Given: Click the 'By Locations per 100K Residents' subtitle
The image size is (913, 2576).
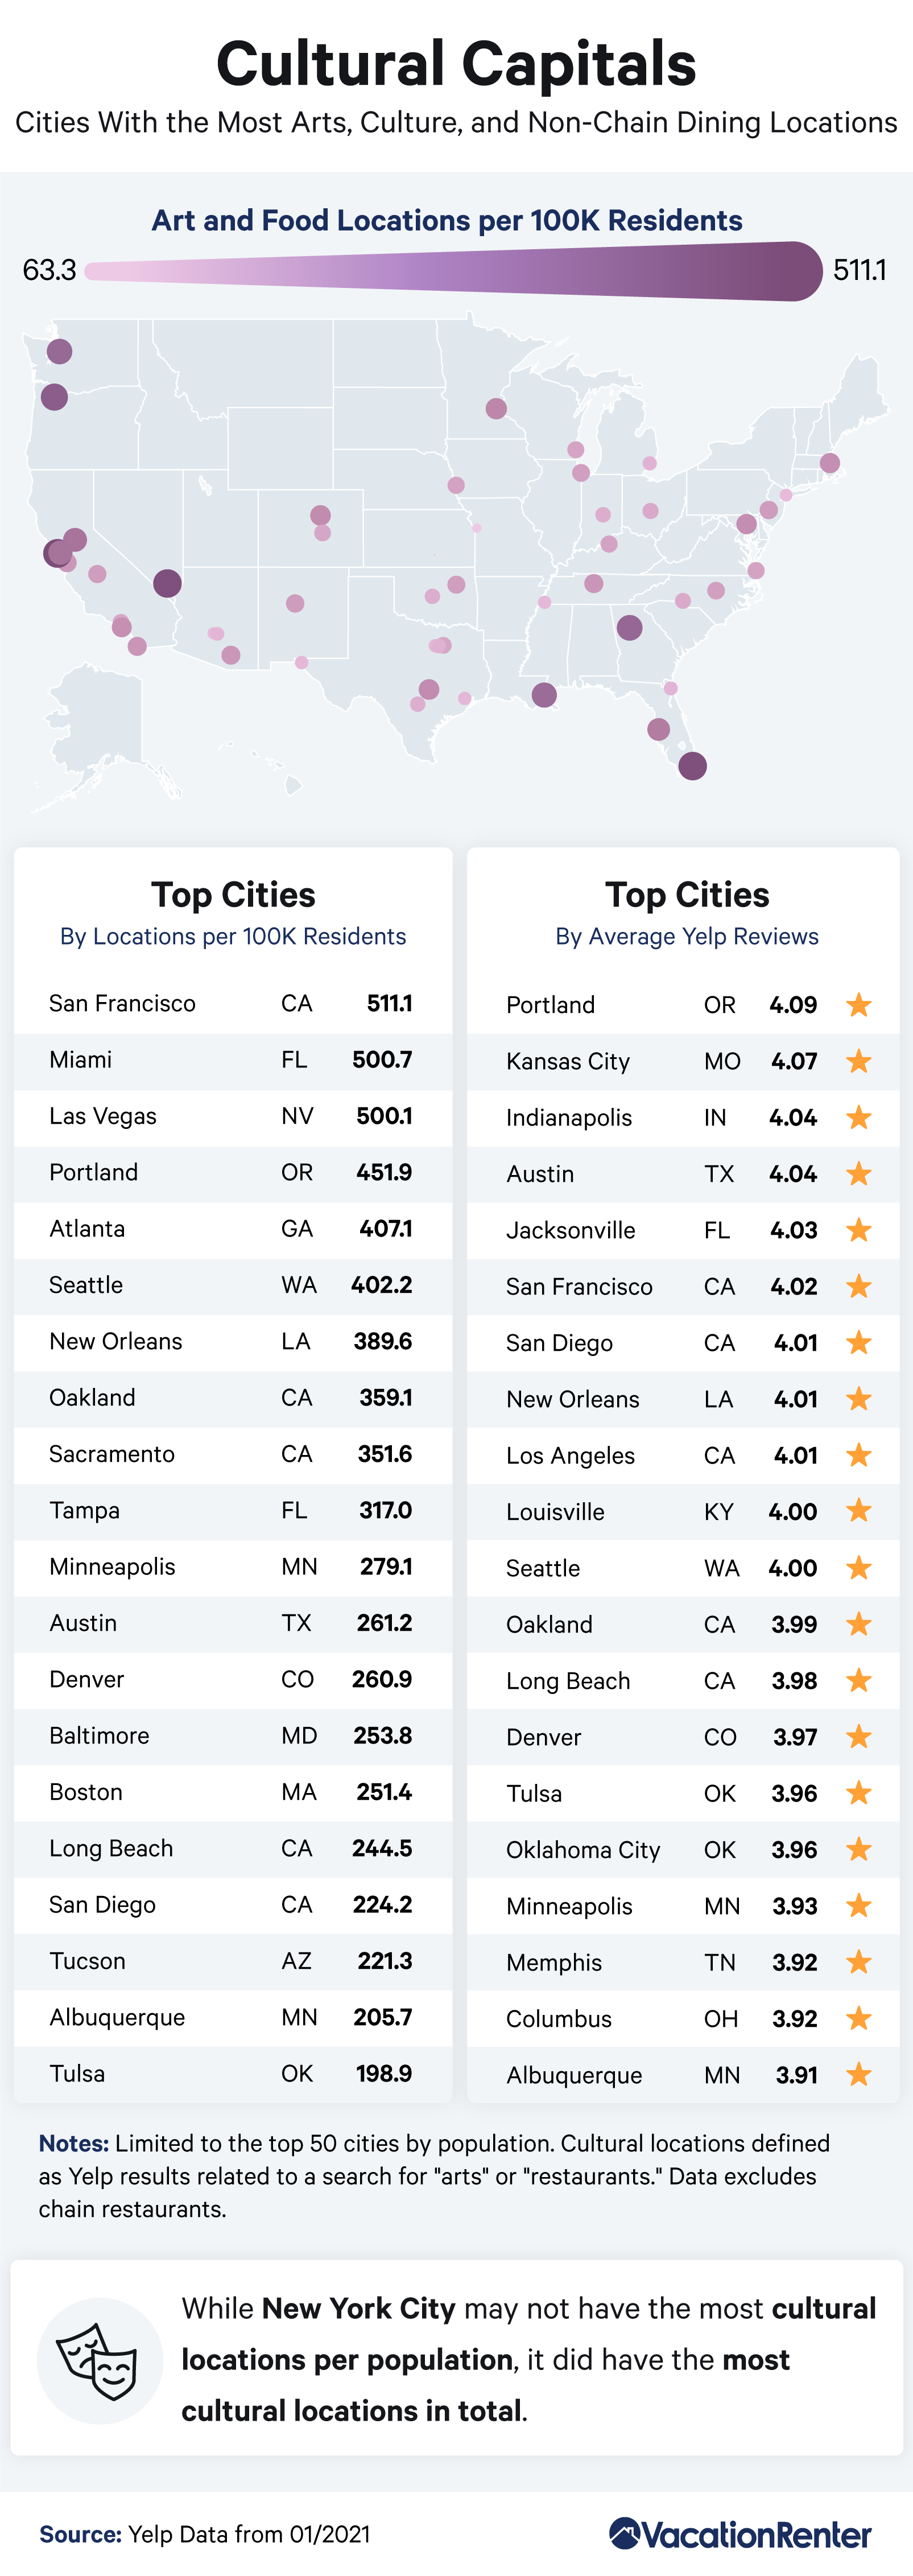Looking at the screenshot, I should (233, 936).
